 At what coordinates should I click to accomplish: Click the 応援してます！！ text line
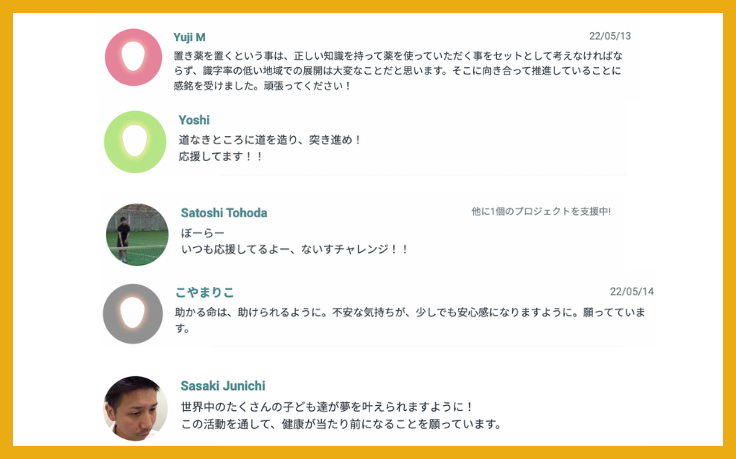point(221,157)
